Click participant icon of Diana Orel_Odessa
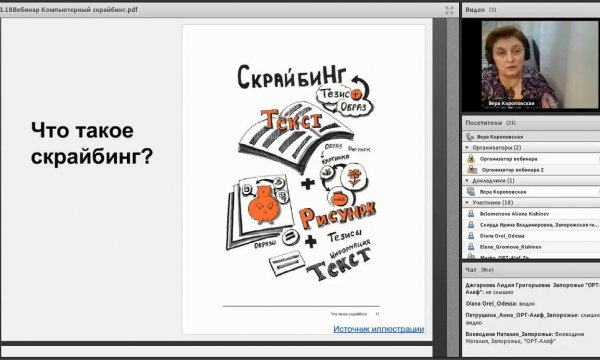600x360 pixels. (471, 236)
